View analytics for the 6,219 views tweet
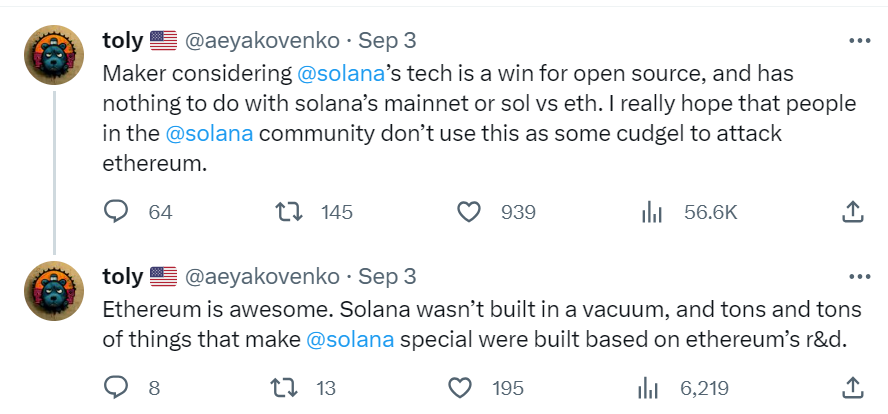This screenshot has width=888, height=414. click(x=652, y=387)
